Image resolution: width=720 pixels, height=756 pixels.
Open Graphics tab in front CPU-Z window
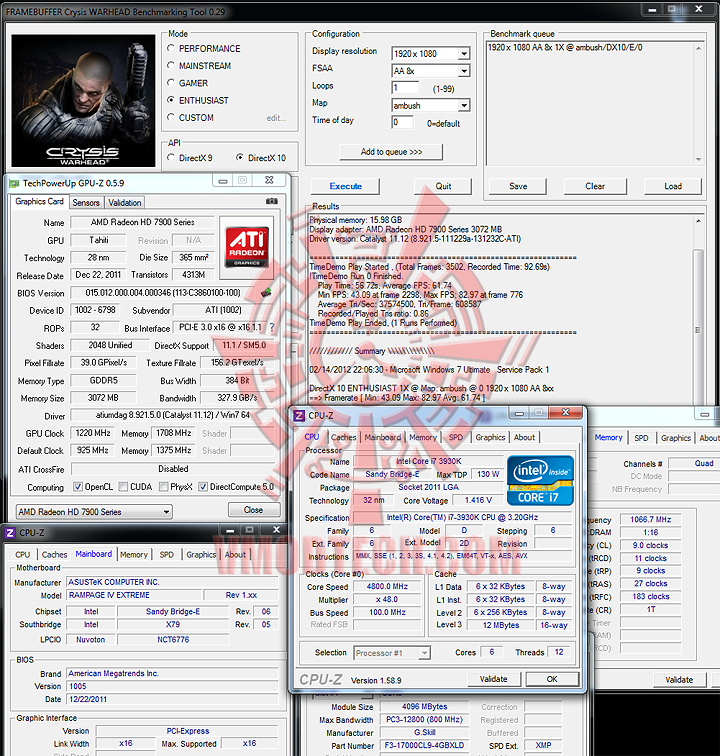[490, 437]
